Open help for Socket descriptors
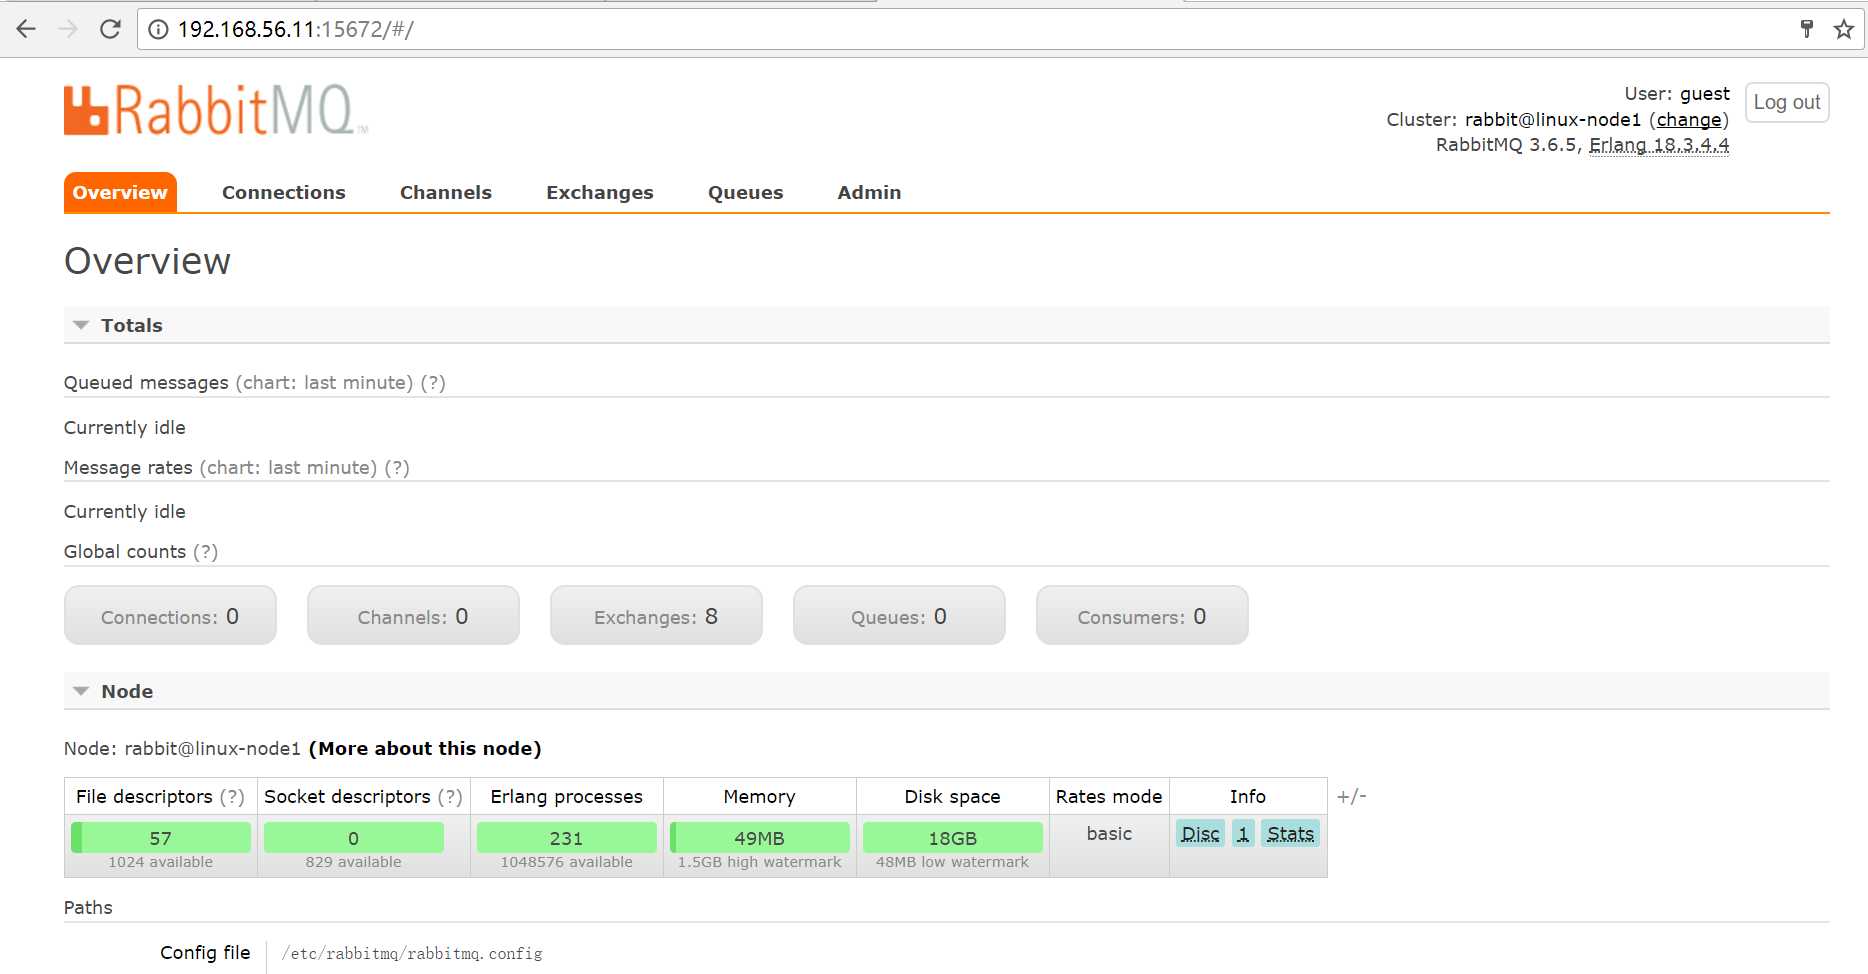1868x974 pixels. tap(450, 797)
